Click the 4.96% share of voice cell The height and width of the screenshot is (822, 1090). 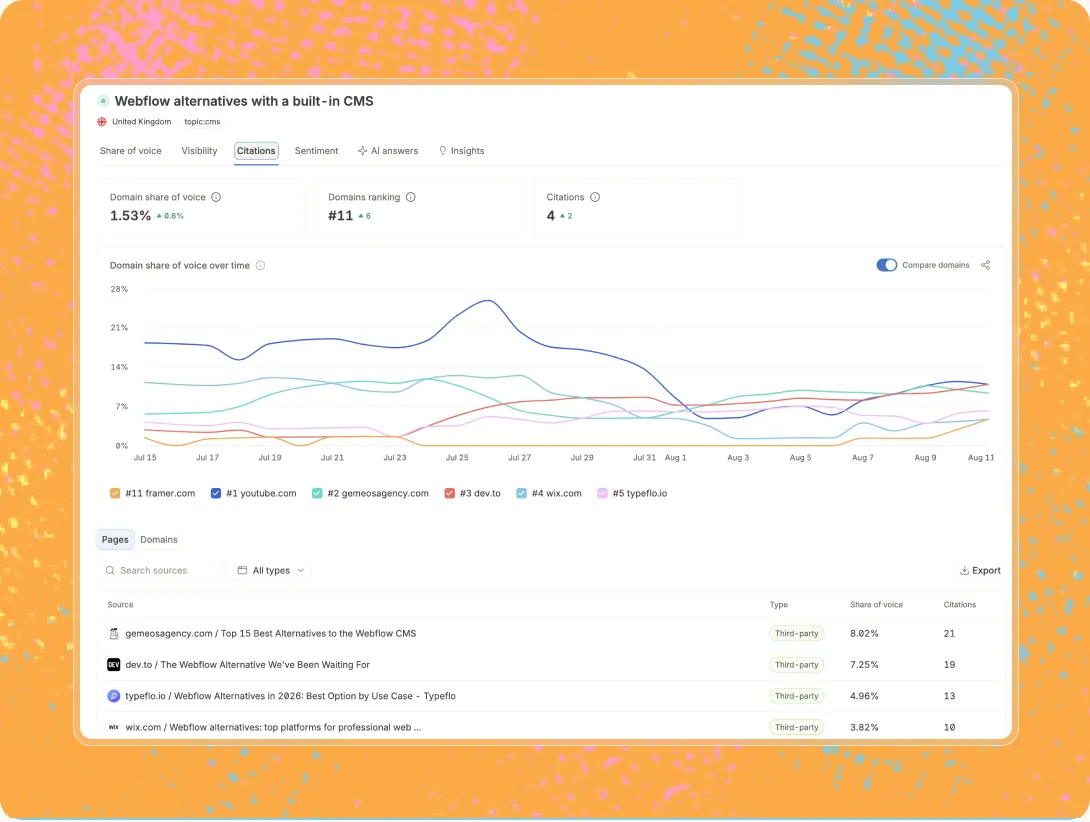coord(864,696)
